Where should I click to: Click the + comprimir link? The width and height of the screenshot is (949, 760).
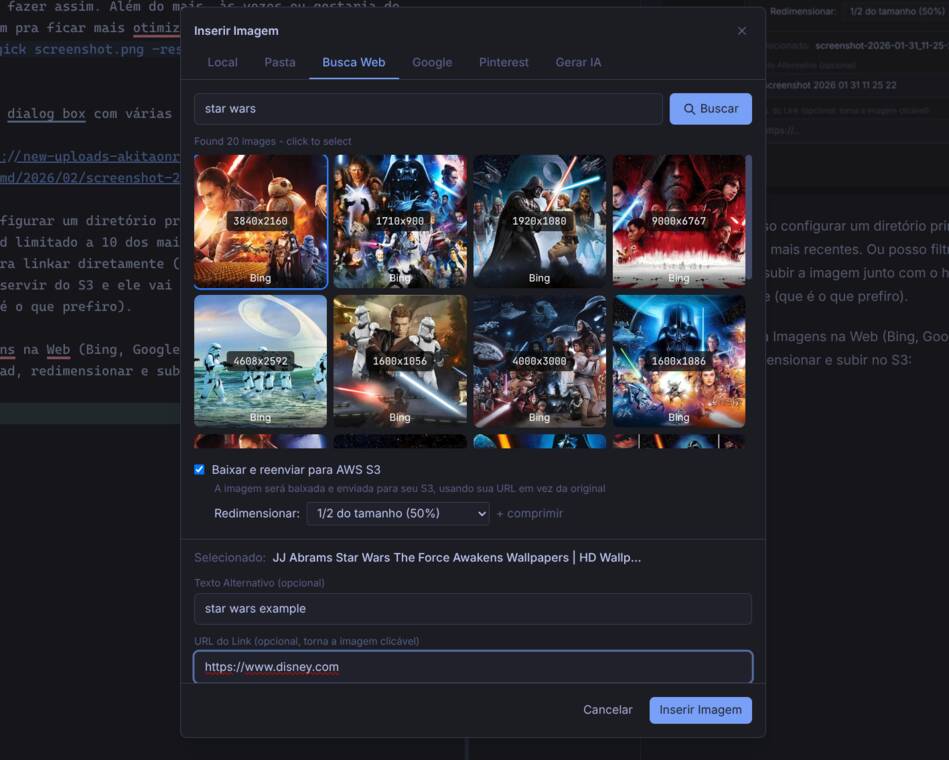click(x=529, y=513)
